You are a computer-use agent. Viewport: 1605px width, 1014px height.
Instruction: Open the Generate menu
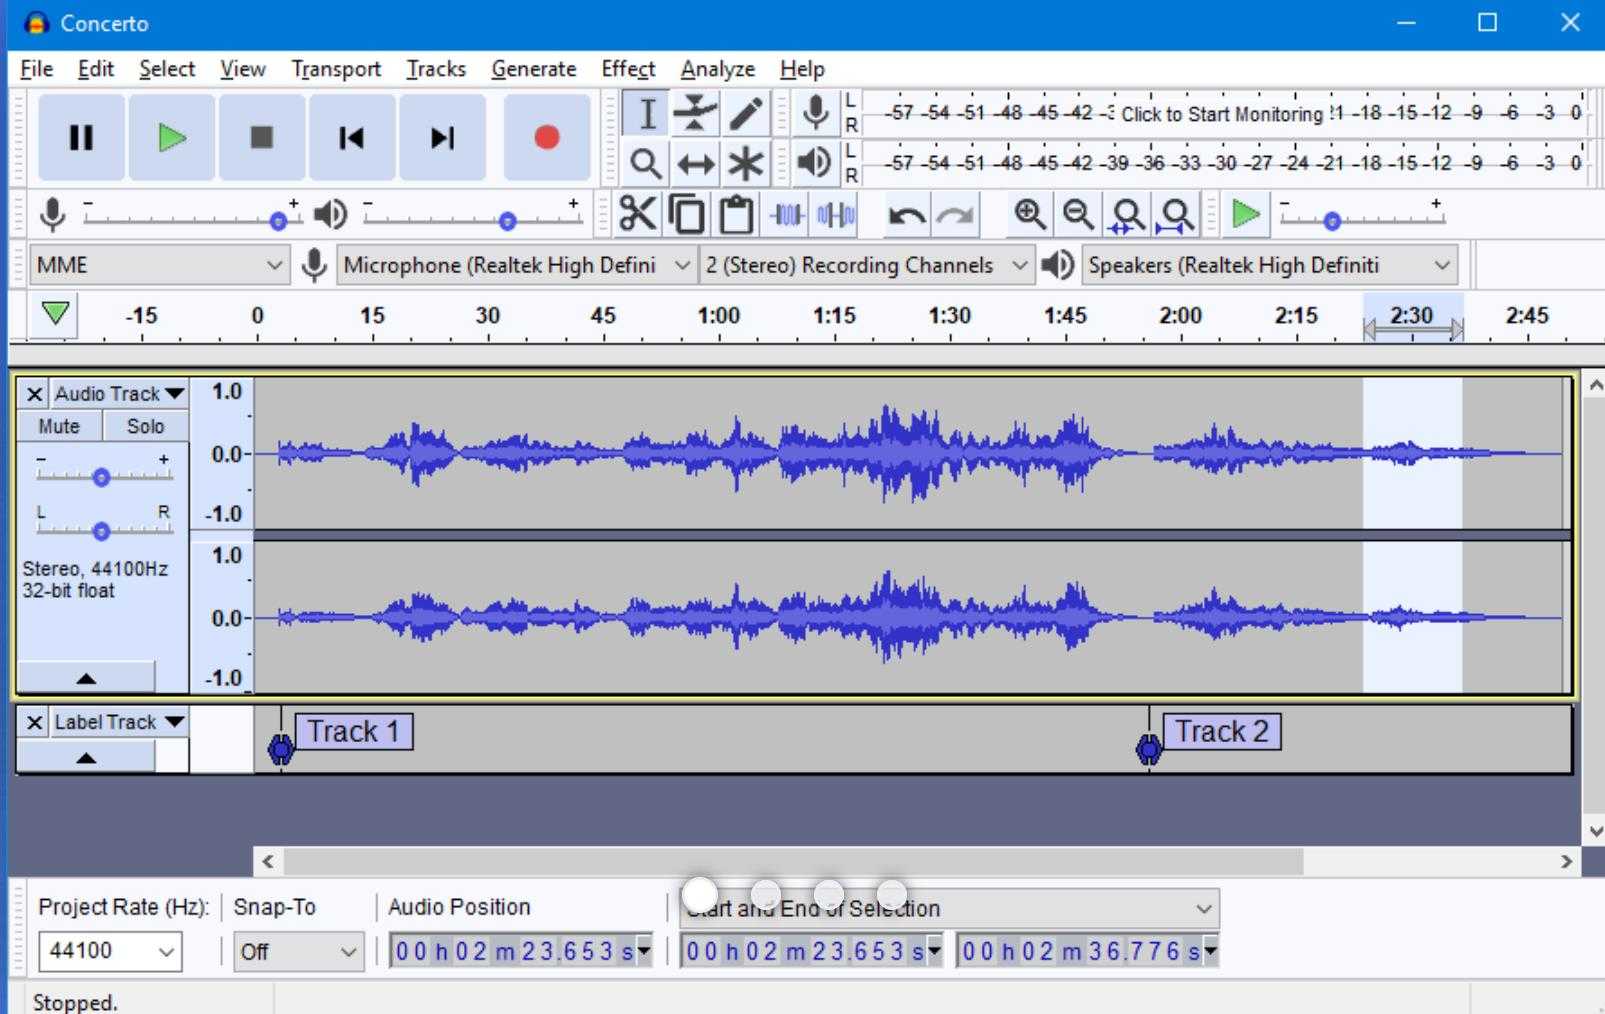[534, 69]
